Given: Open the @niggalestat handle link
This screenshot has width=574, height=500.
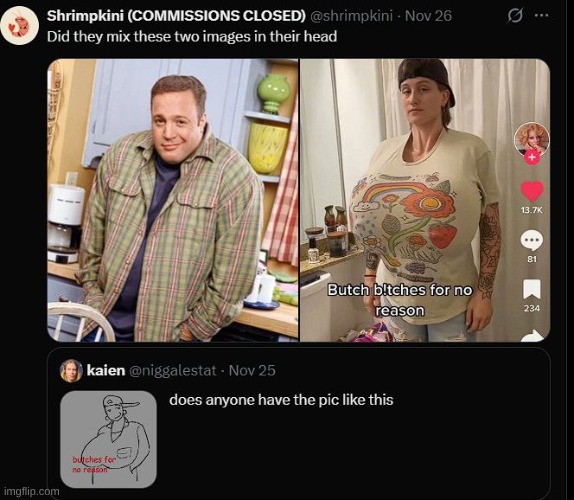Looking at the screenshot, I should (173, 370).
